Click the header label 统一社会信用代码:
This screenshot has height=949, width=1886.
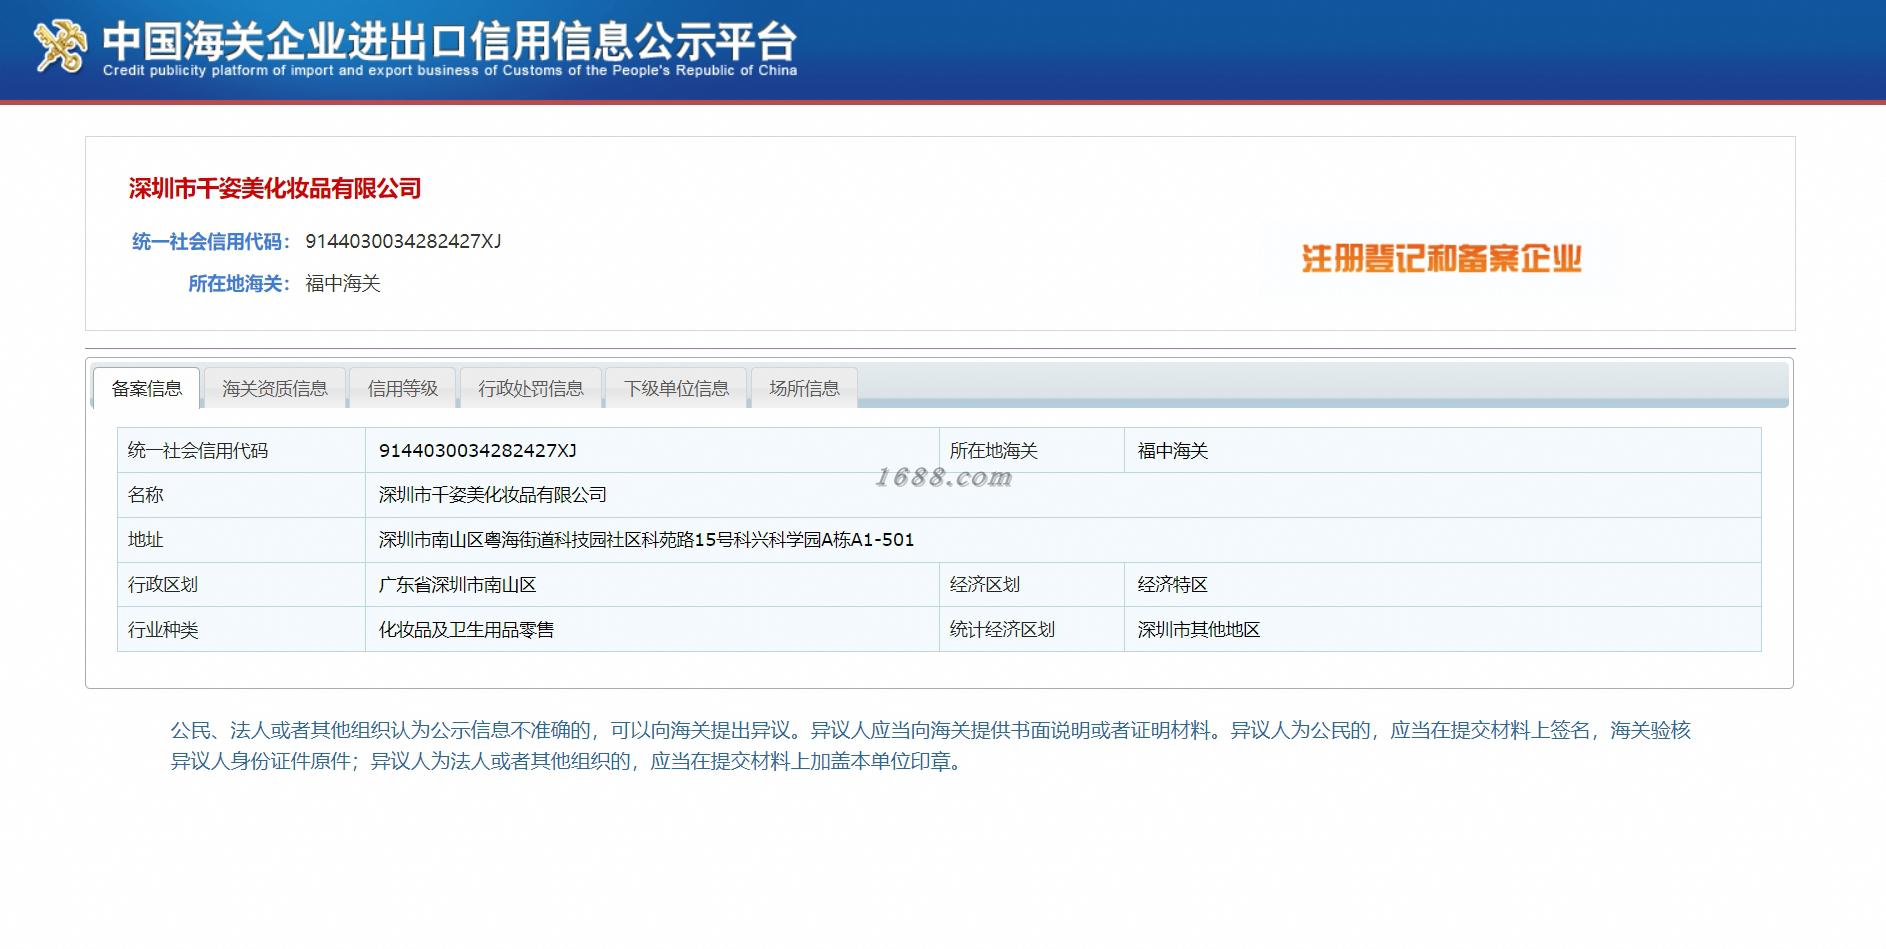coord(211,241)
